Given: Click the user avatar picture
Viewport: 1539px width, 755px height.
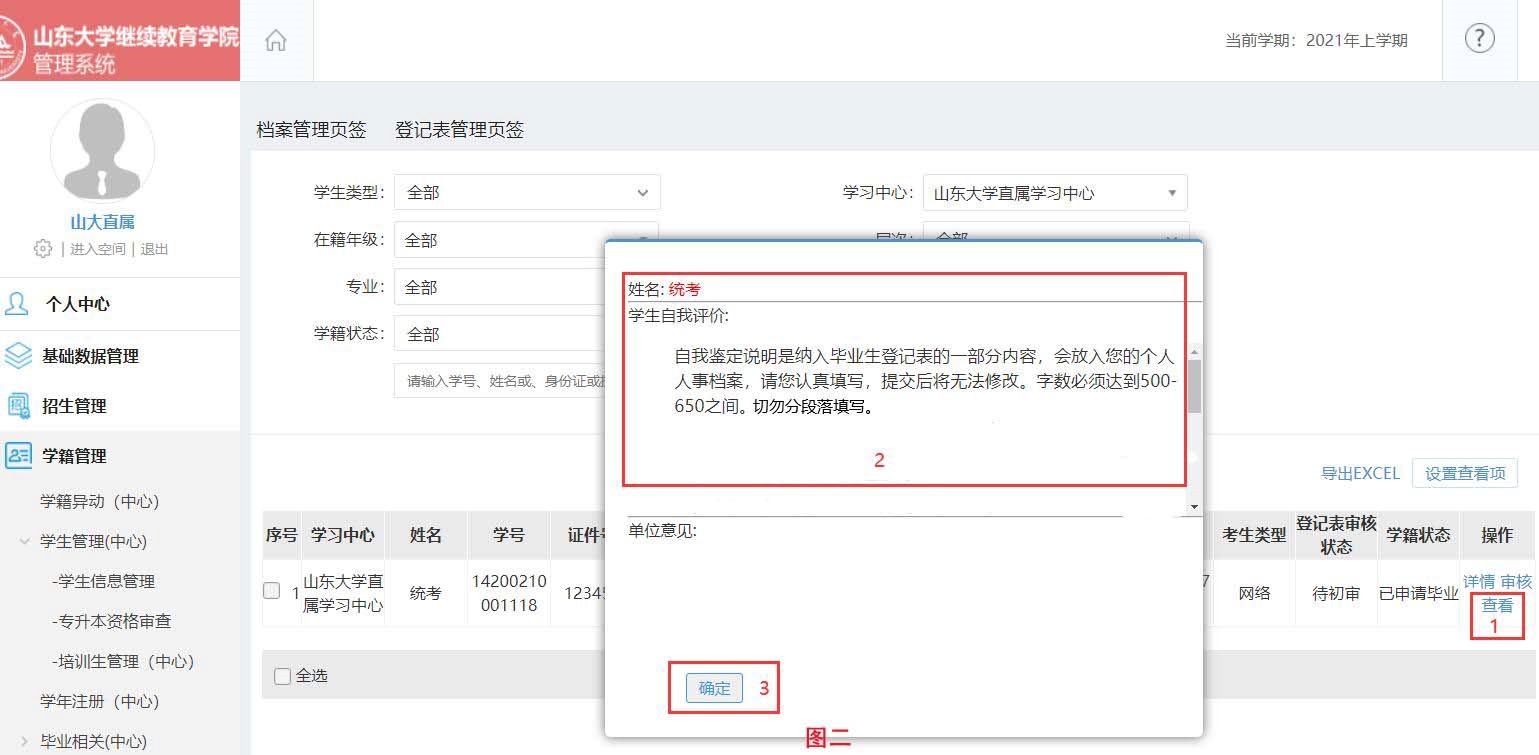Looking at the screenshot, I should [x=102, y=151].
